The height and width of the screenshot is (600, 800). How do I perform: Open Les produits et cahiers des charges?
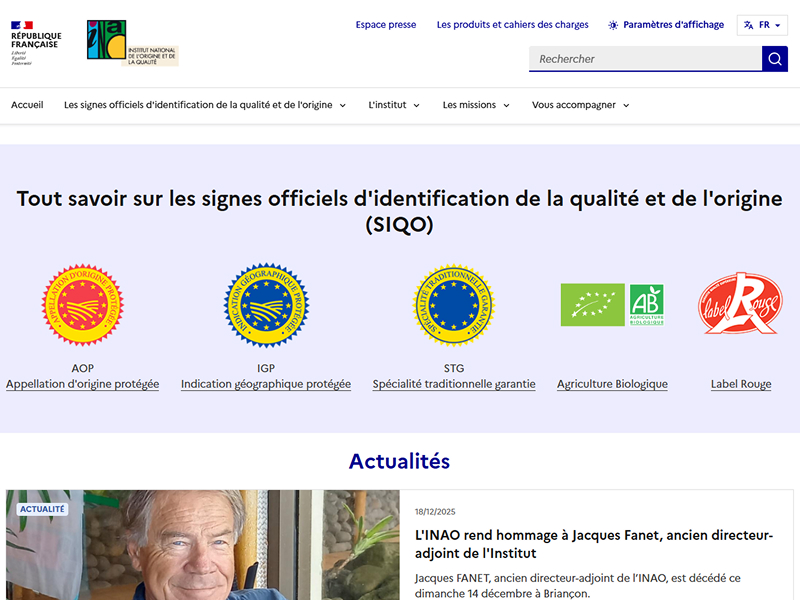coord(512,24)
